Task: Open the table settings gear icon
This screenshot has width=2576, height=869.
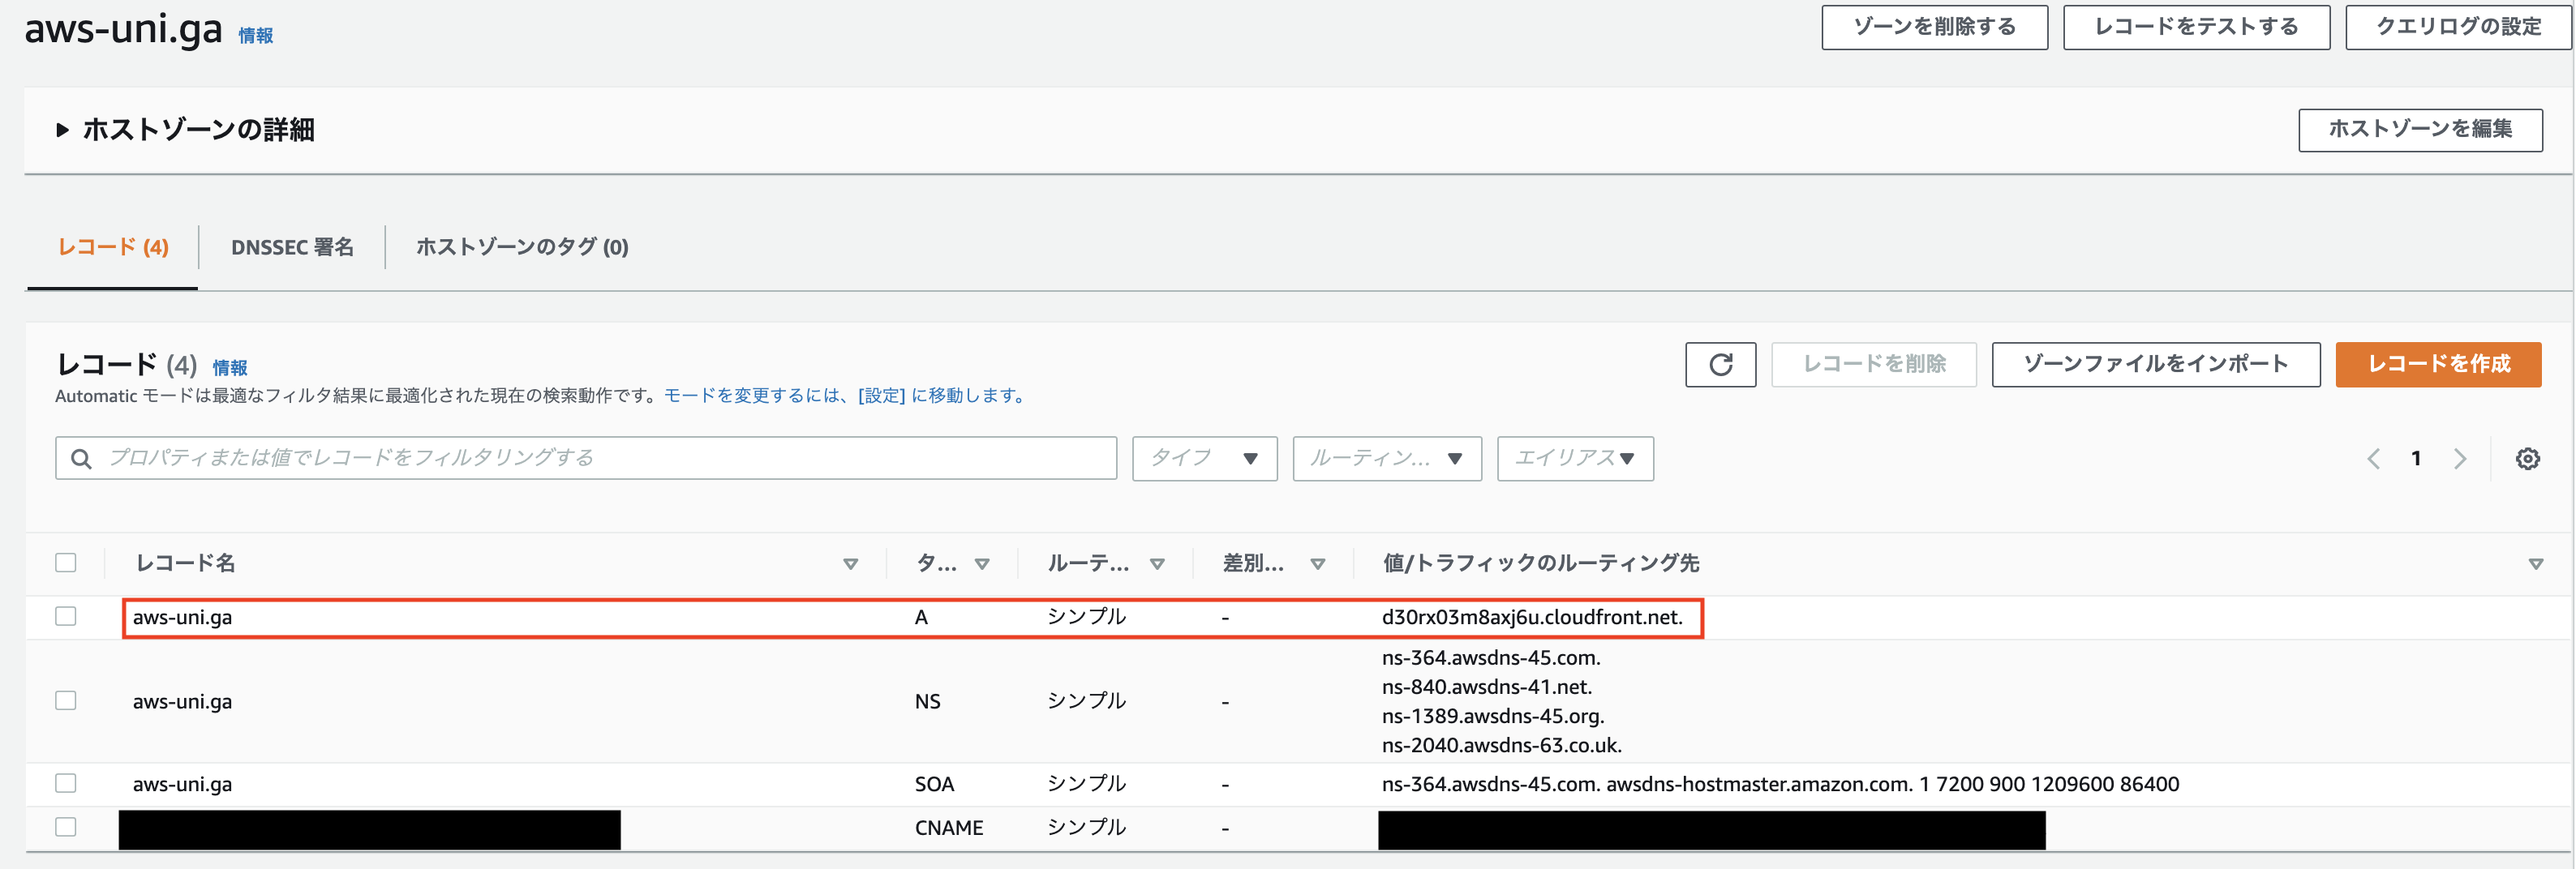Action: 2527,458
